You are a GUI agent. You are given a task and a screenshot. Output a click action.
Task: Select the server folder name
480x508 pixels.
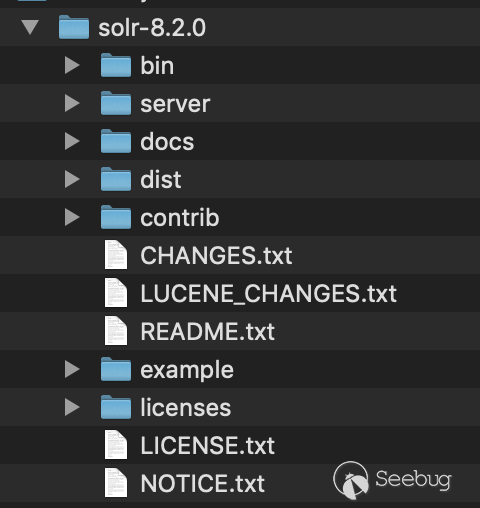175,104
